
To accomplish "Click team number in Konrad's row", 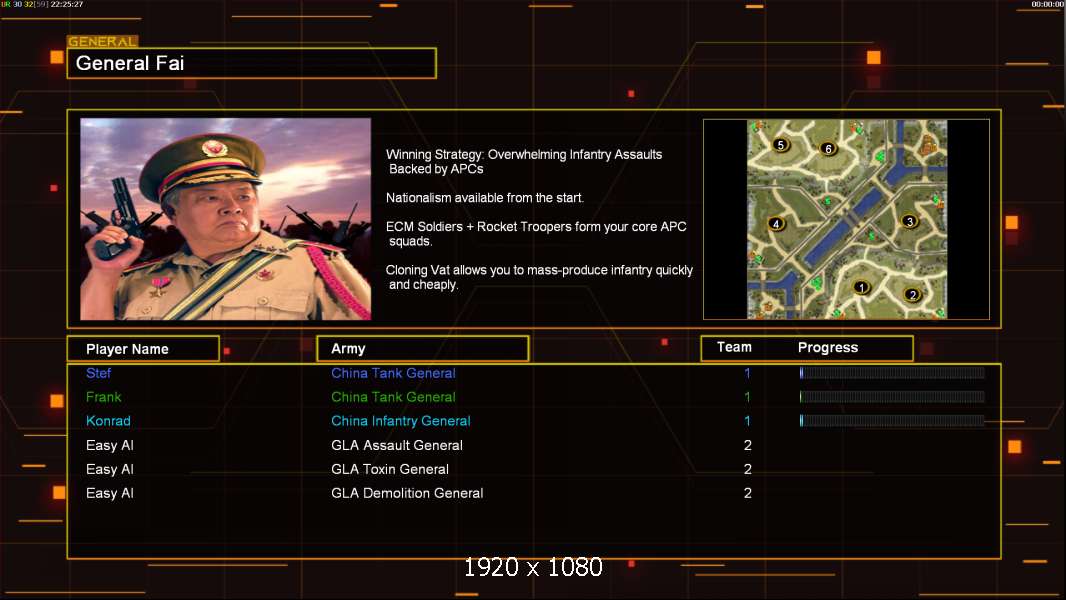I will (x=747, y=421).
